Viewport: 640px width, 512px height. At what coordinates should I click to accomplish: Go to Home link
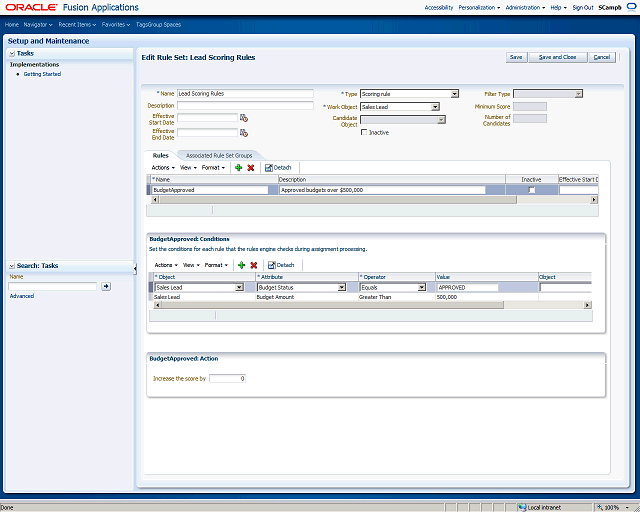pyautogui.click(x=11, y=24)
